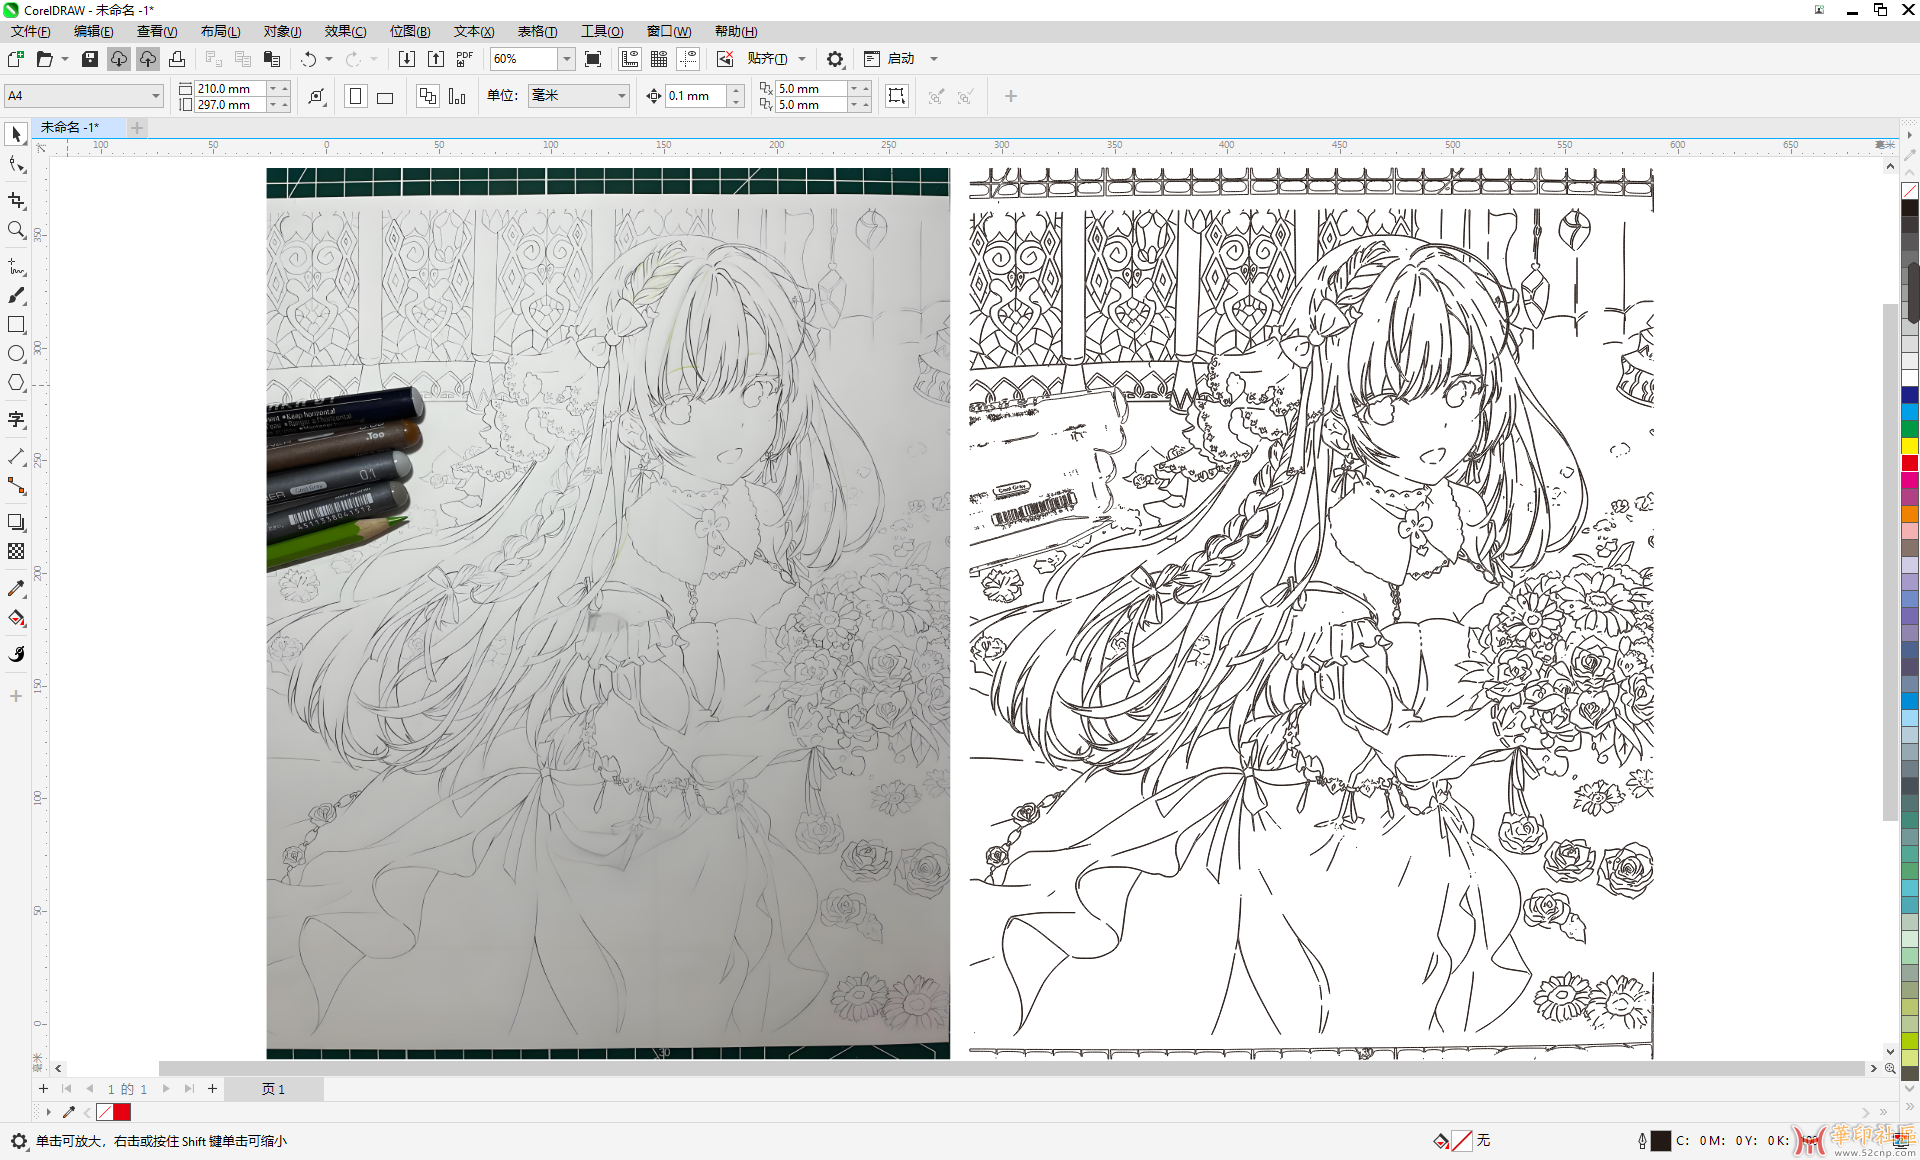The height and width of the screenshot is (1160, 1920).
Task: Set page to Portrait orientation
Action: point(355,96)
